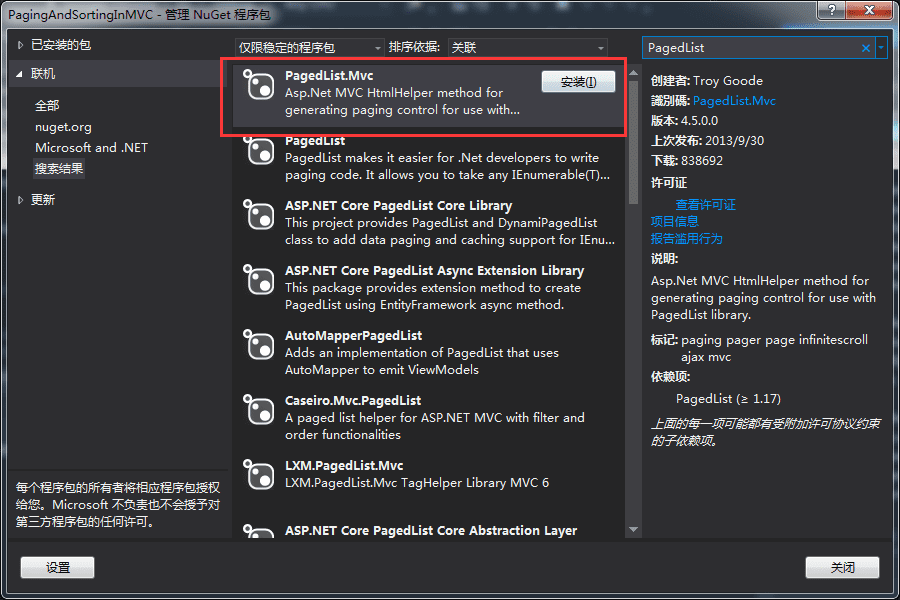
Task: Click the Caseiro.Mvc.PagedList package icon
Action: [x=259, y=411]
